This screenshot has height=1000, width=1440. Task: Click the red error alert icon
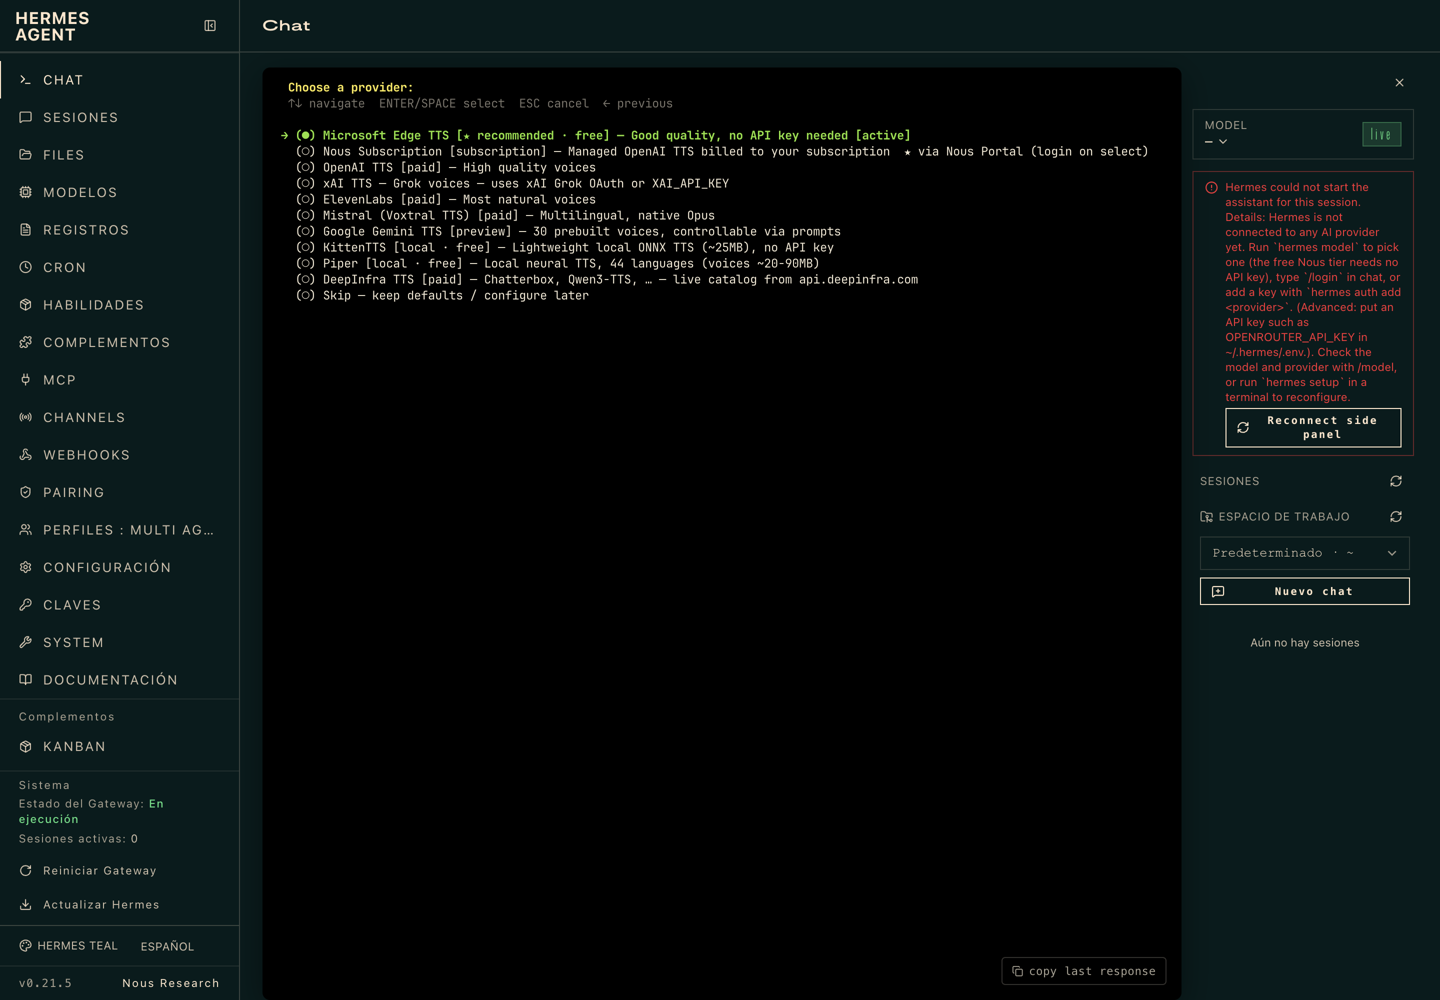click(1211, 188)
